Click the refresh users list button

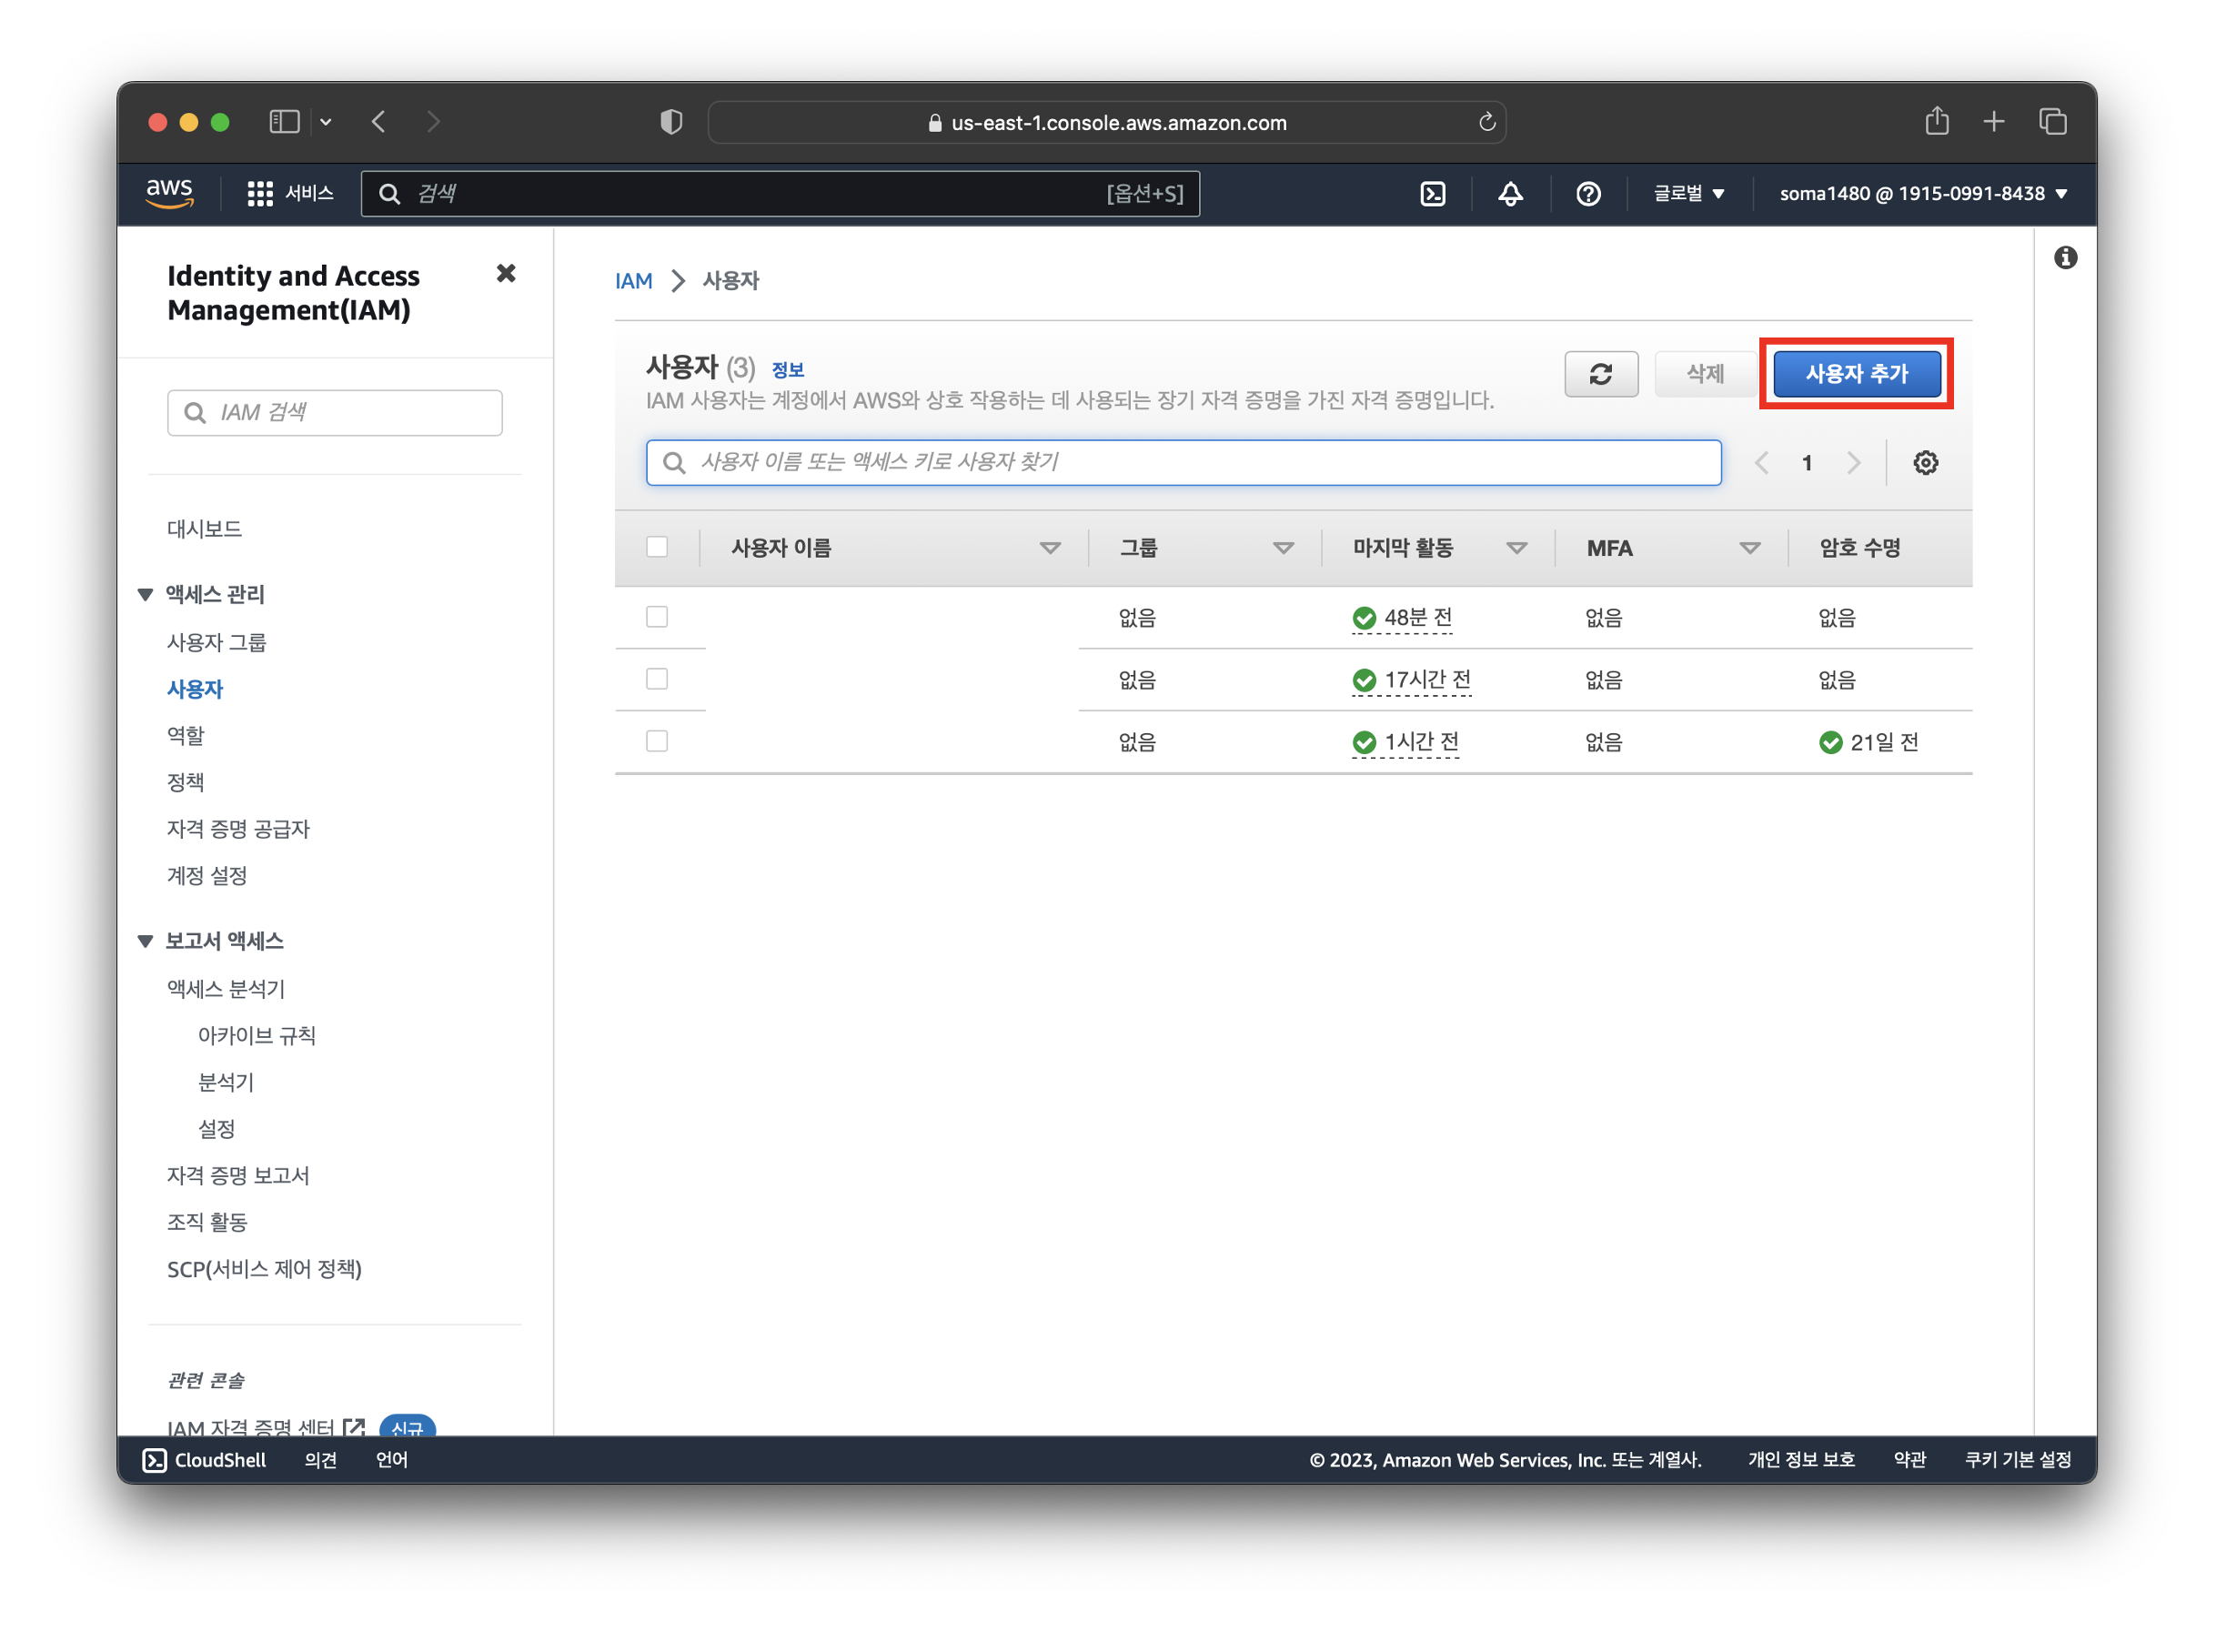pyautogui.click(x=1600, y=374)
